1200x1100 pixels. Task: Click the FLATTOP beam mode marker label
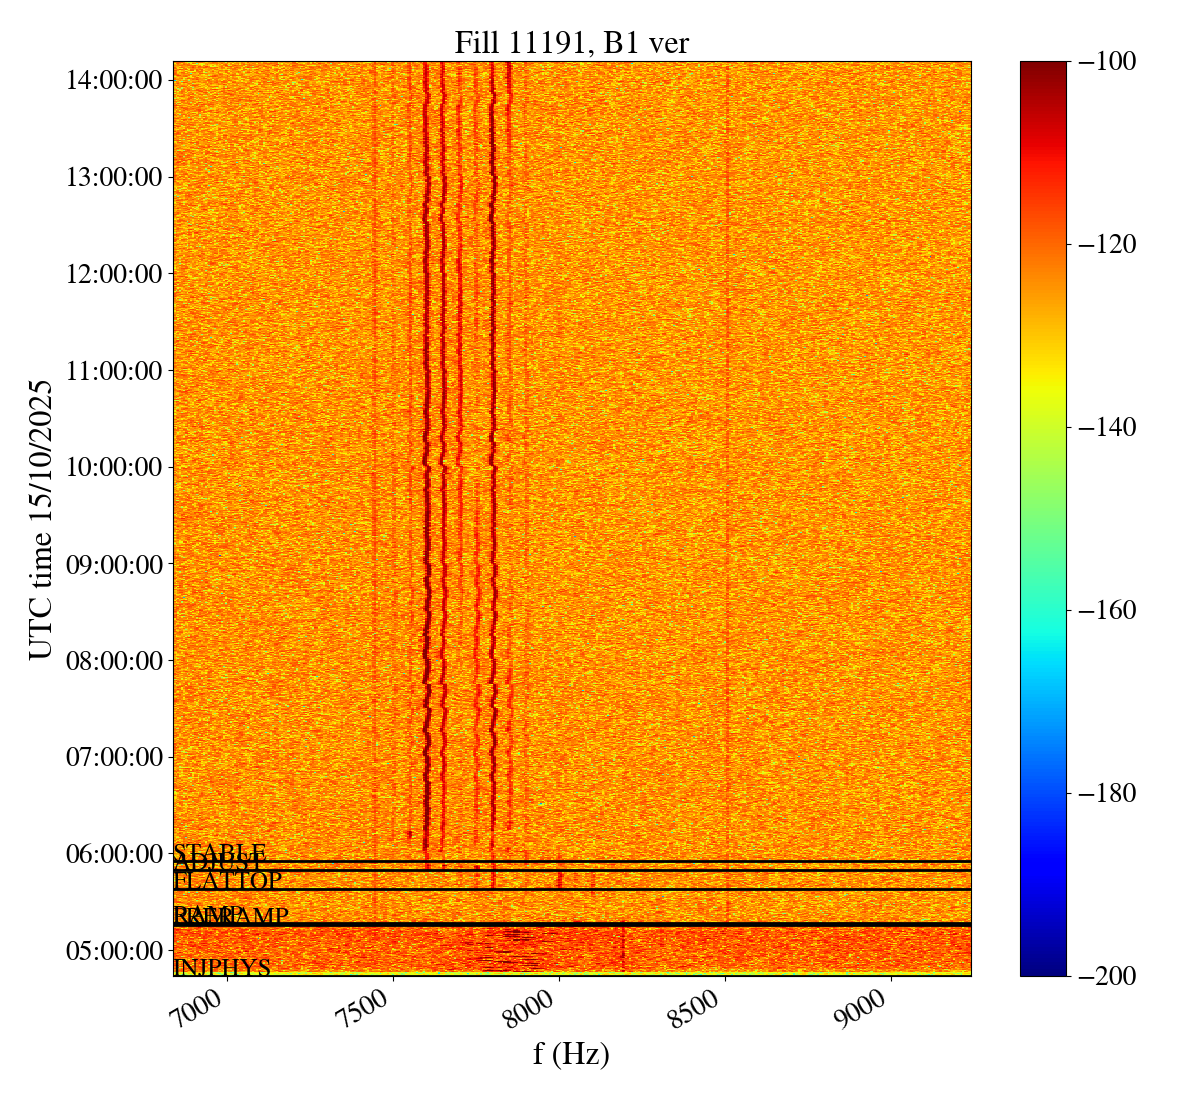pos(228,881)
